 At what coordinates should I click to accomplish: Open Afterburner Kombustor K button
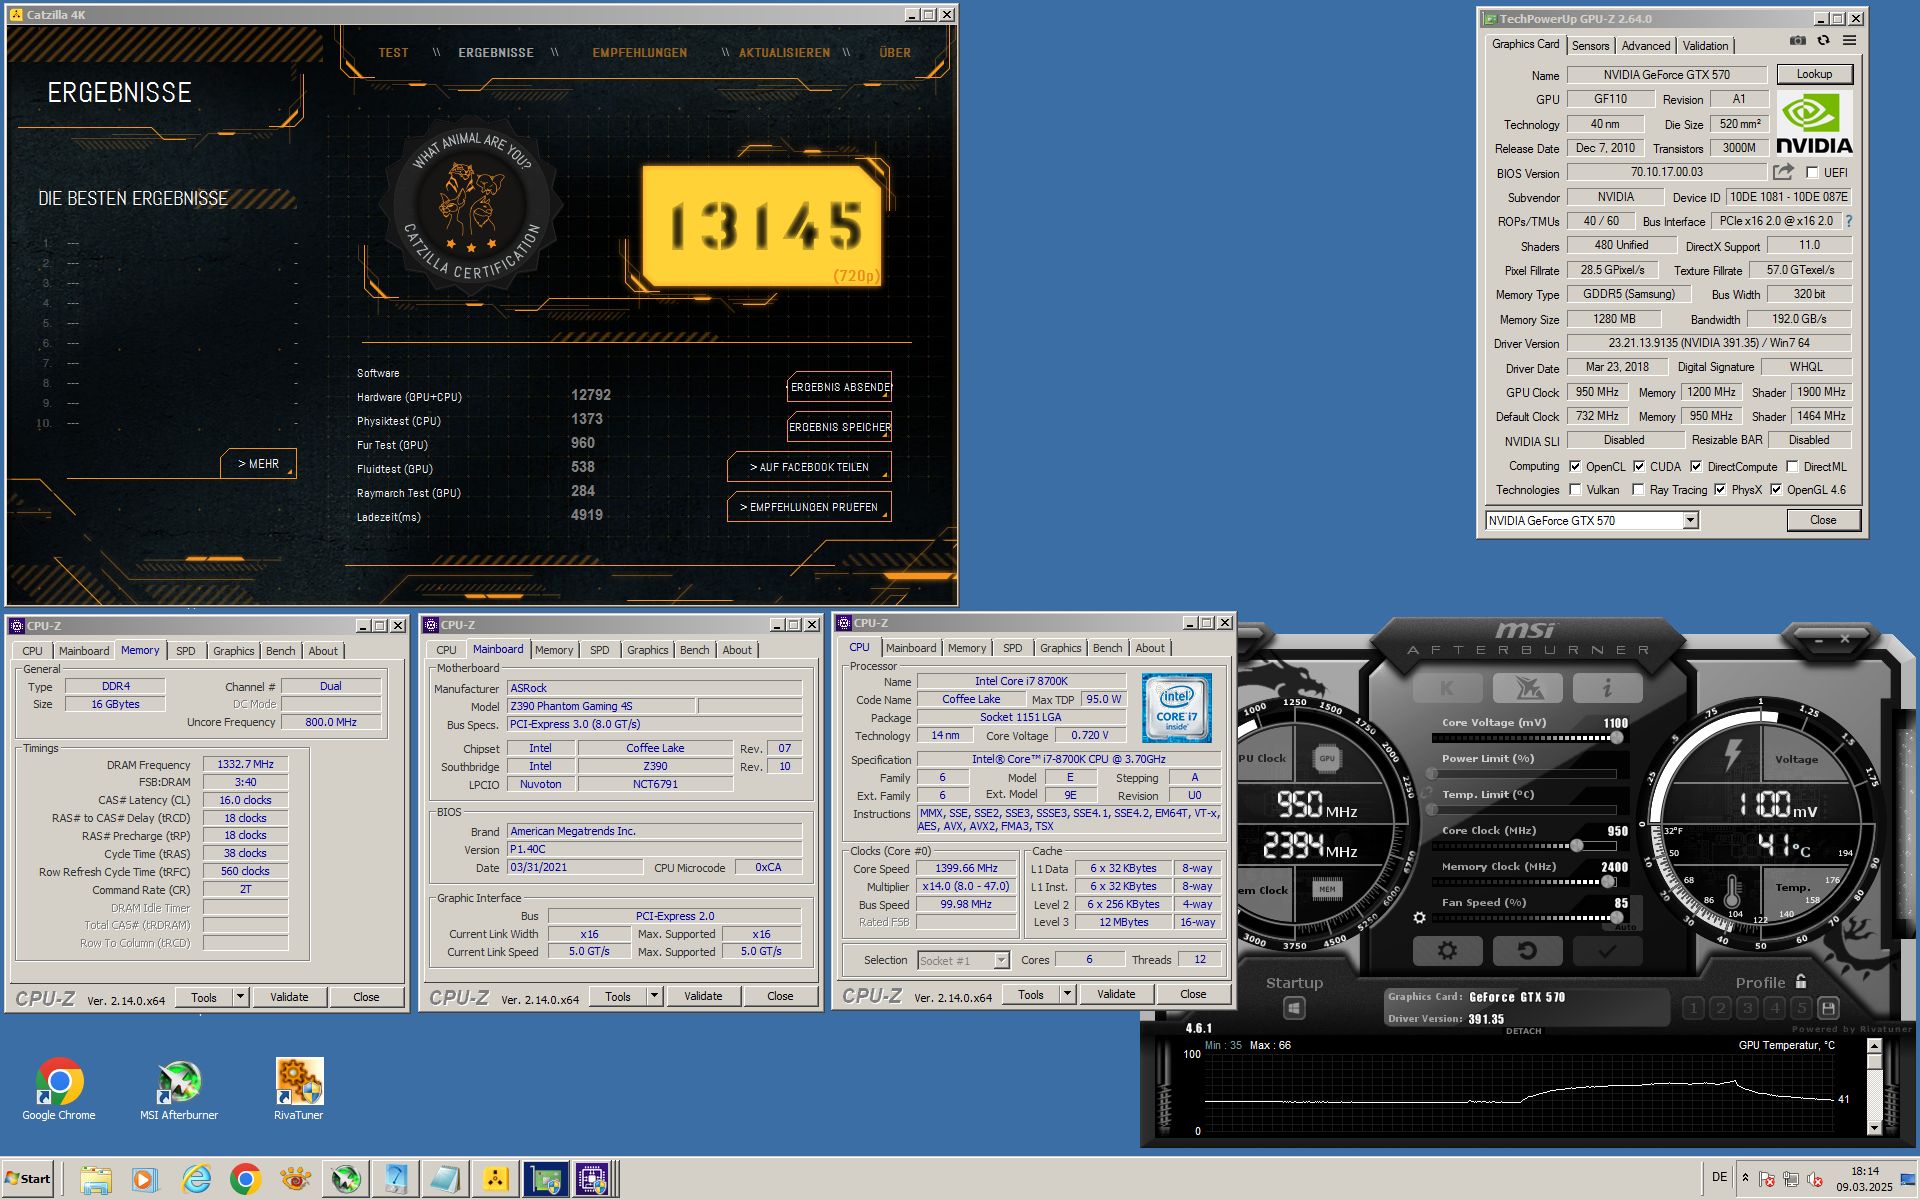coord(1447,688)
